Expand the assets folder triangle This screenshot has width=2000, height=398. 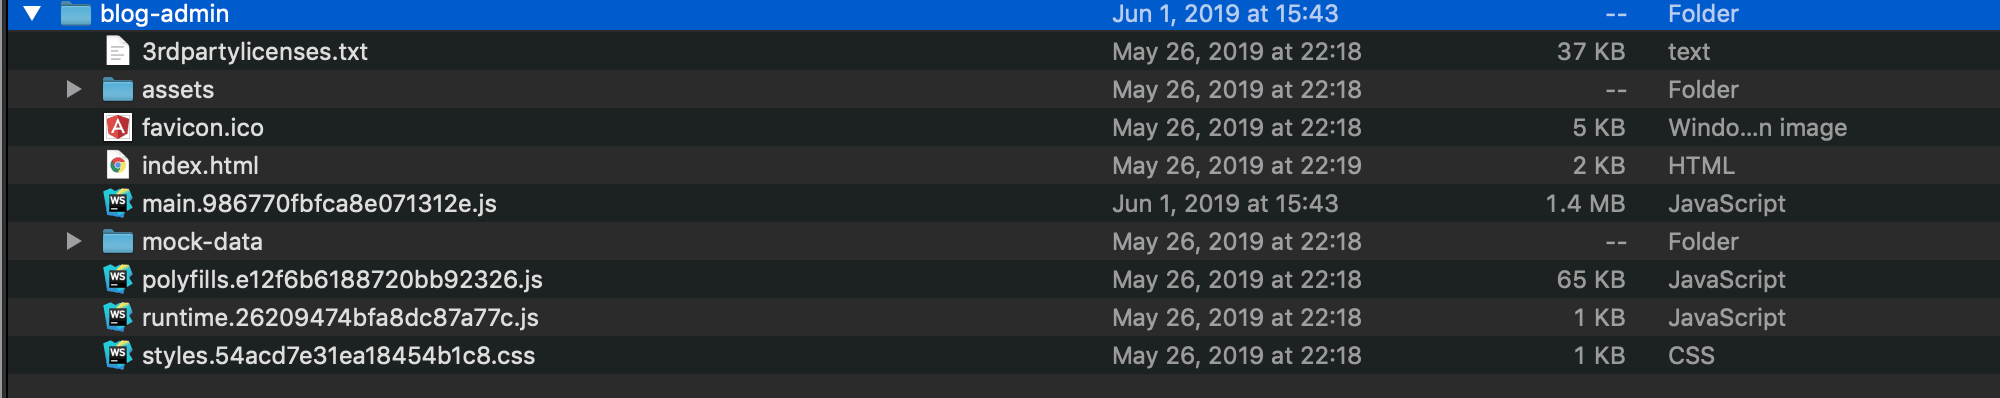pos(74,89)
